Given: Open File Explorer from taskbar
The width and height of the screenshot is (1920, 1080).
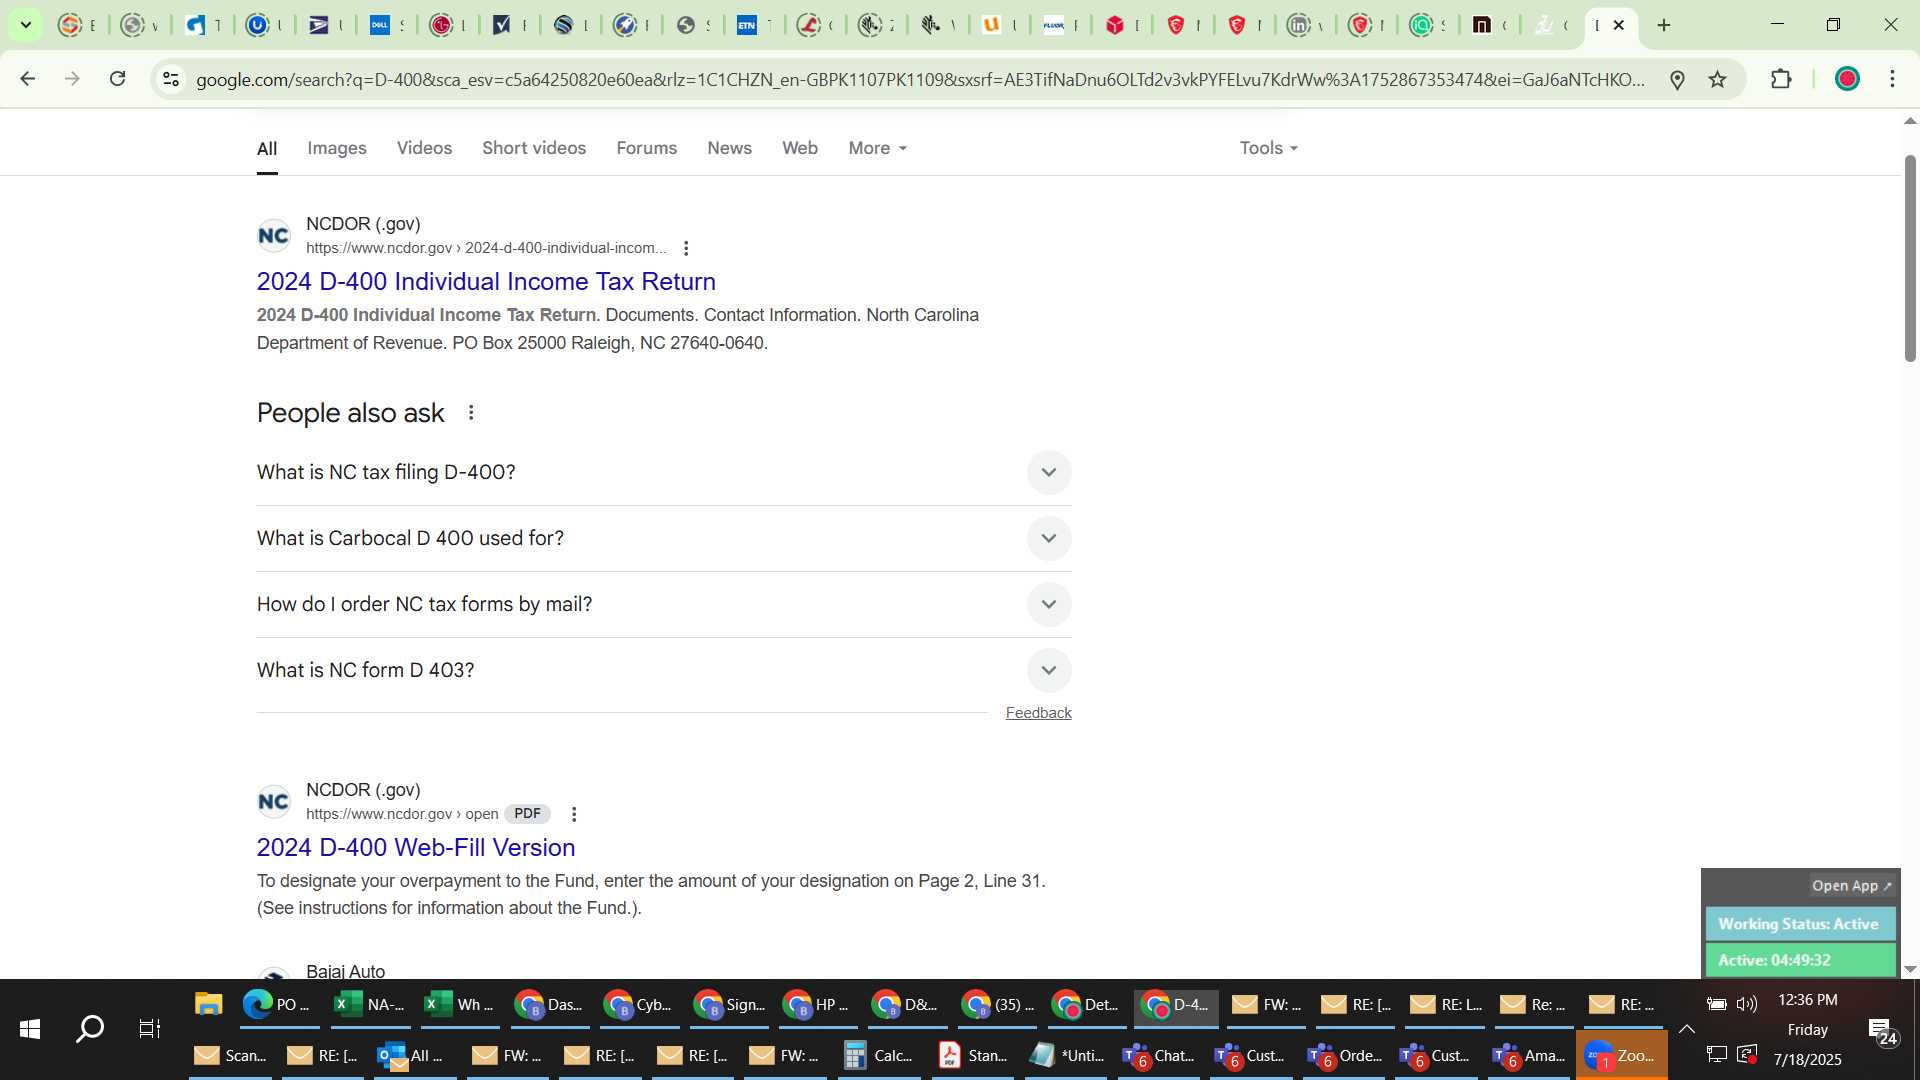Looking at the screenshot, I should click(208, 1004).
